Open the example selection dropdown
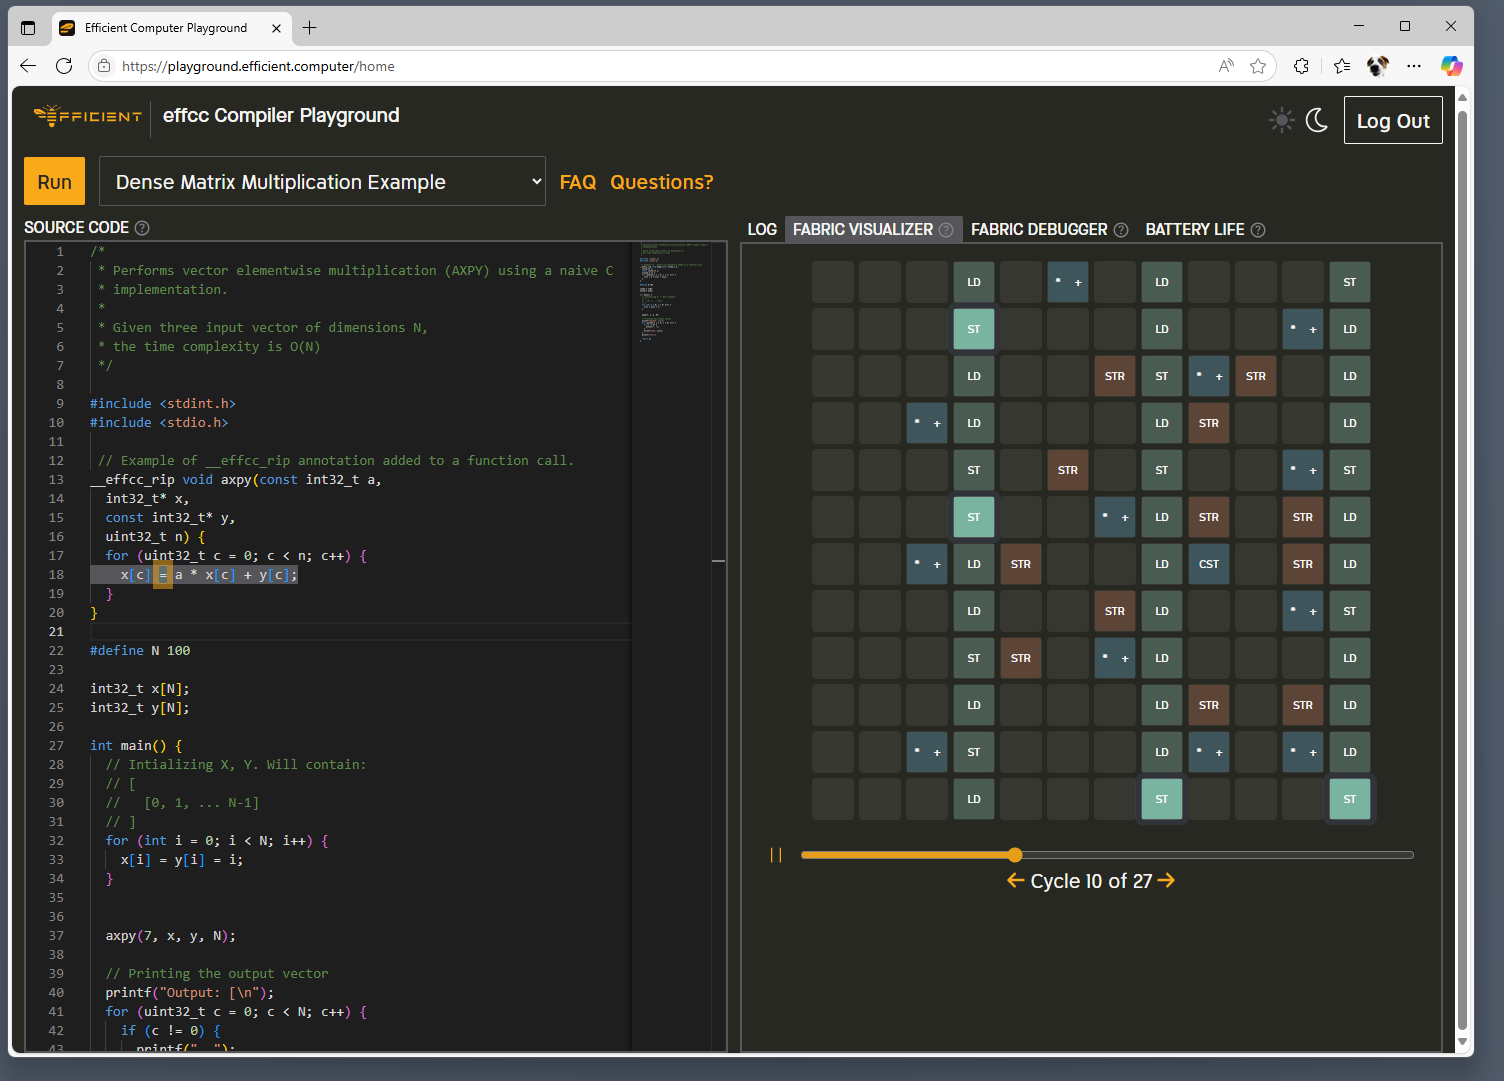 pyautogui.click(x=322, y=182)
